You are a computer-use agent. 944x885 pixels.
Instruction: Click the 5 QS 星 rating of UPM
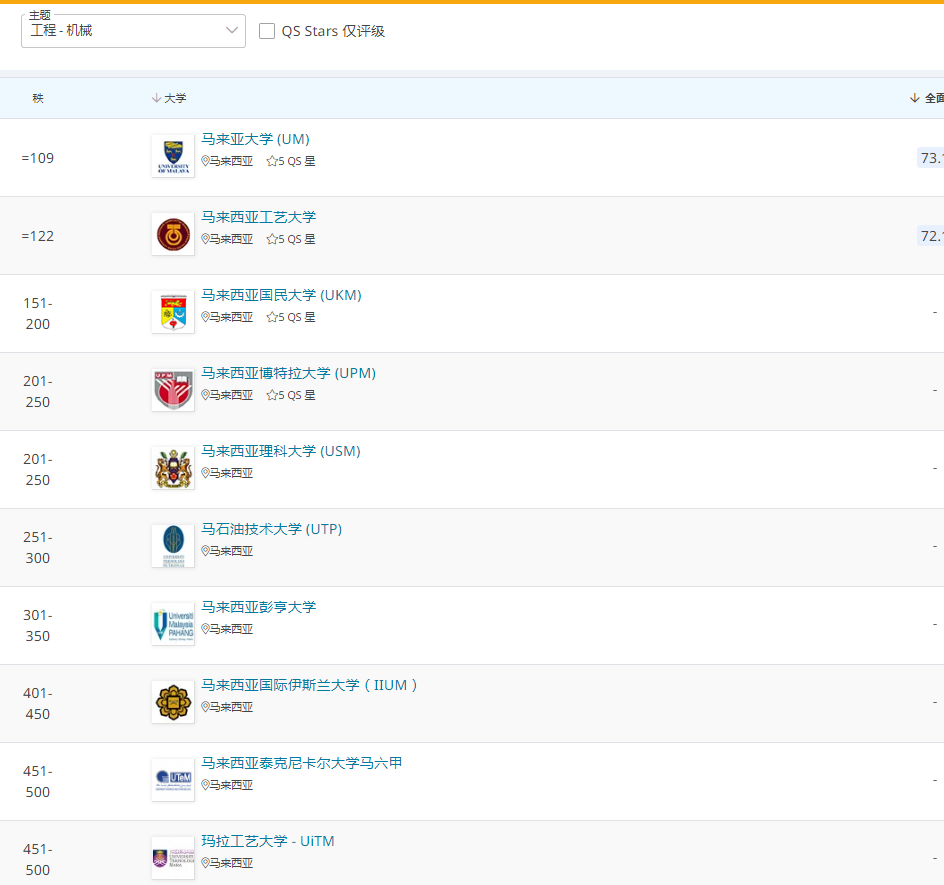291,395
